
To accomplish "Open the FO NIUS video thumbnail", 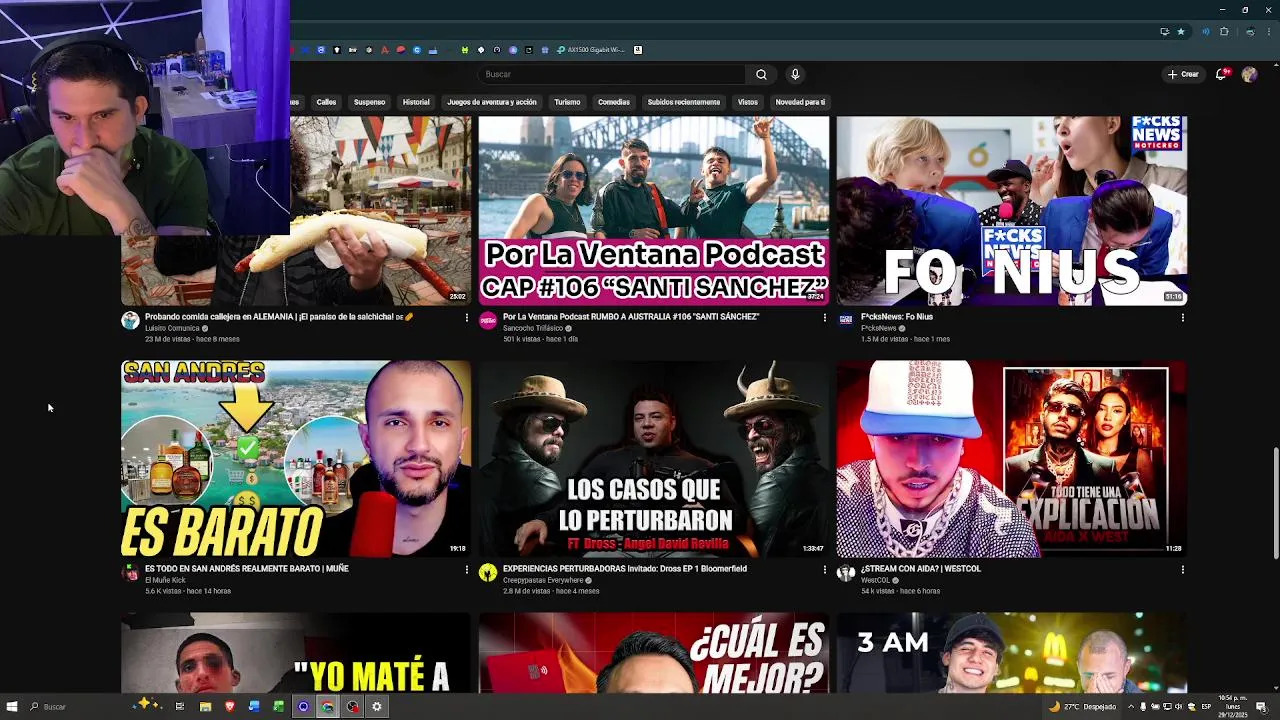I will point(1012,210).
